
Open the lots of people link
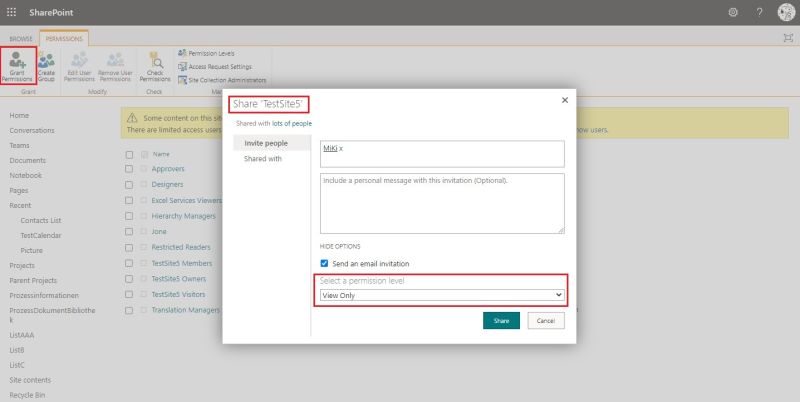pos(292,123)
